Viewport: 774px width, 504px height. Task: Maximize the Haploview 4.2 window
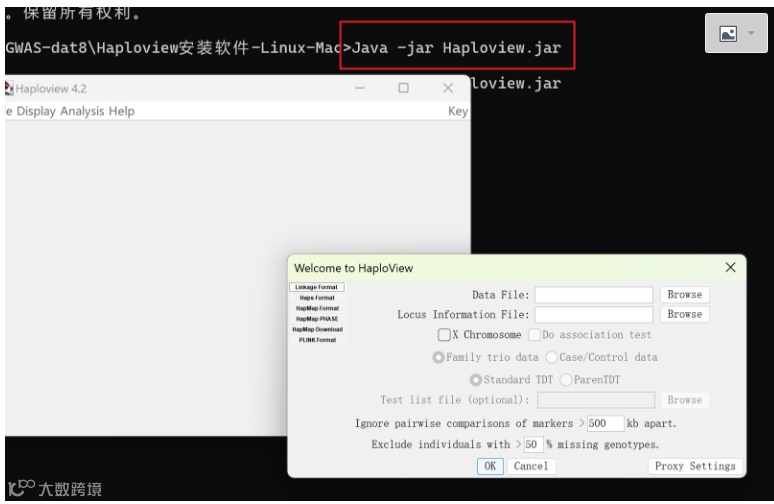(x=403, y=88)
